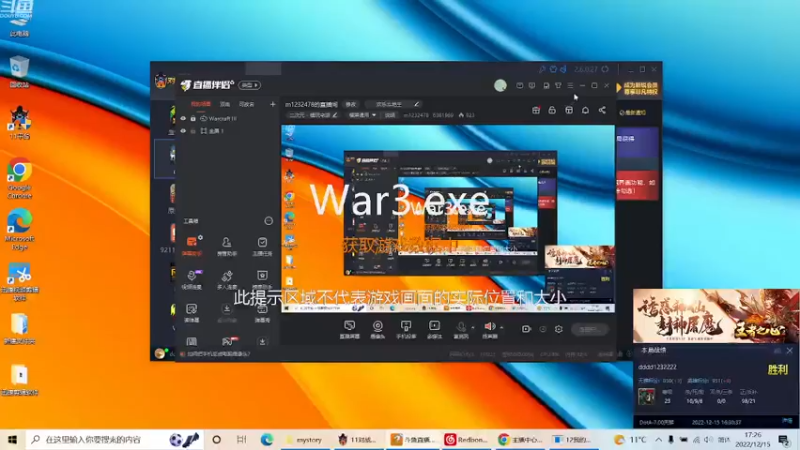Click the pill button beside the app logo
Viewport: 800px width, 450px height.
click(x=249, y=85)
